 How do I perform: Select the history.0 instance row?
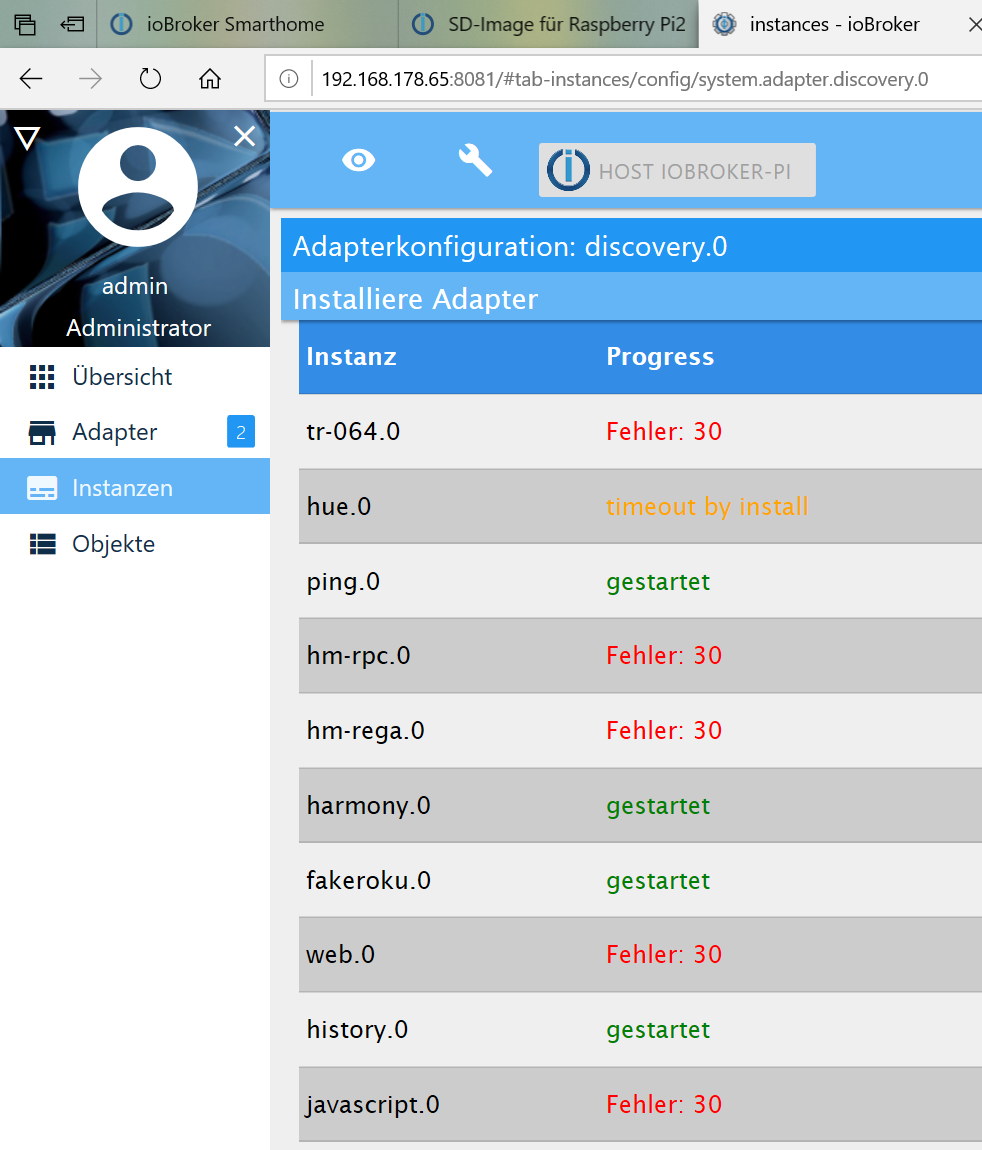(640, 1030)
